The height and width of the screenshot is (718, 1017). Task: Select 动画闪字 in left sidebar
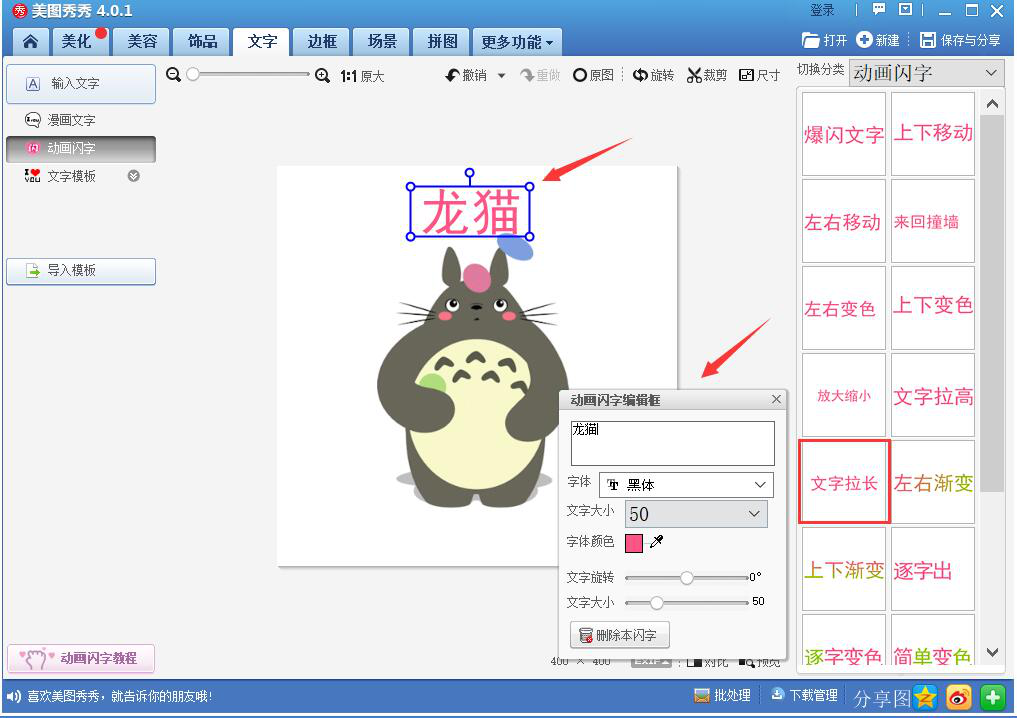[81, 149]
